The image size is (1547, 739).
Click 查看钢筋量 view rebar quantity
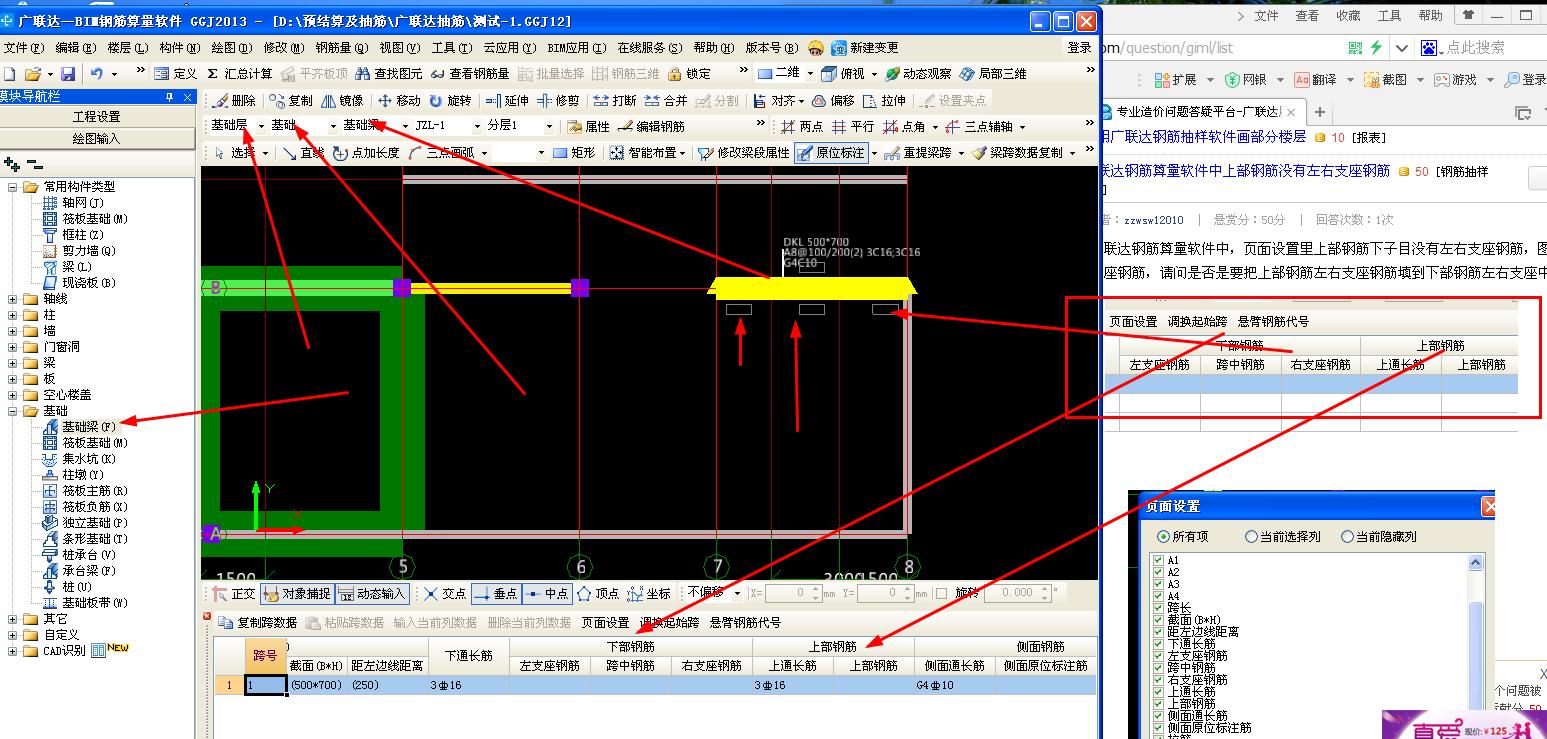click(x=470, y=74)
